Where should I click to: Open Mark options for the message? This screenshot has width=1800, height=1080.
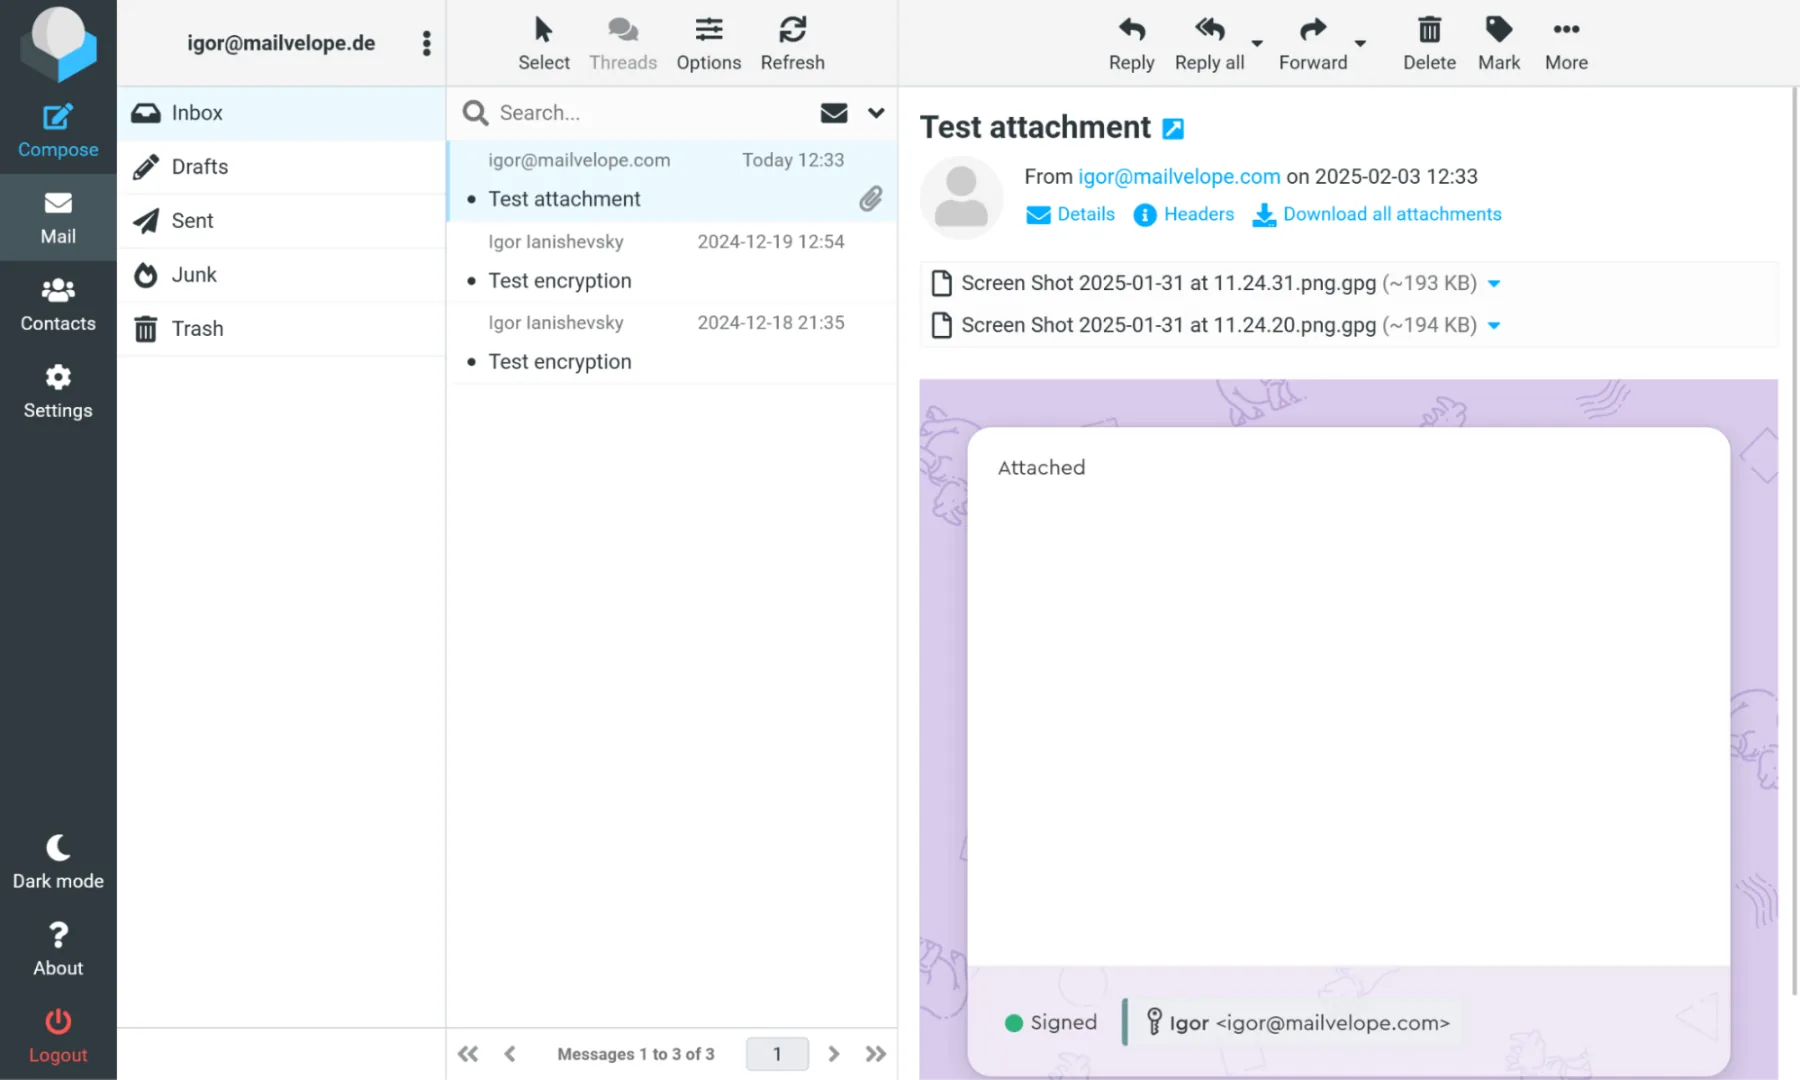(1499, 42)
